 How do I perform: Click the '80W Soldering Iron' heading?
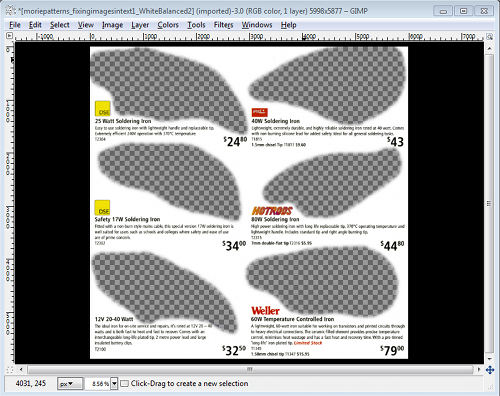tap(275, 219)
